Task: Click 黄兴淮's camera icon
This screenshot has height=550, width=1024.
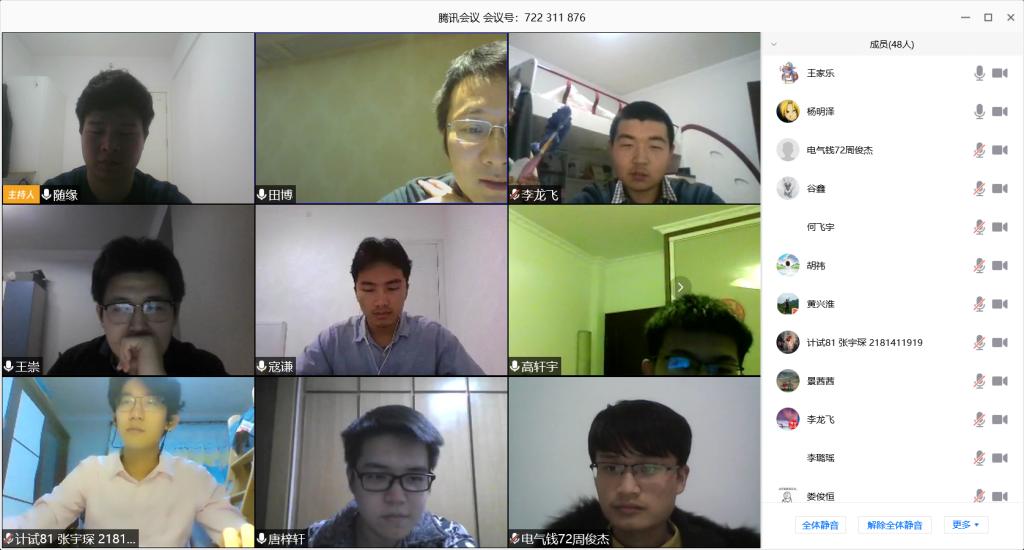Action: coord(1000,304)
